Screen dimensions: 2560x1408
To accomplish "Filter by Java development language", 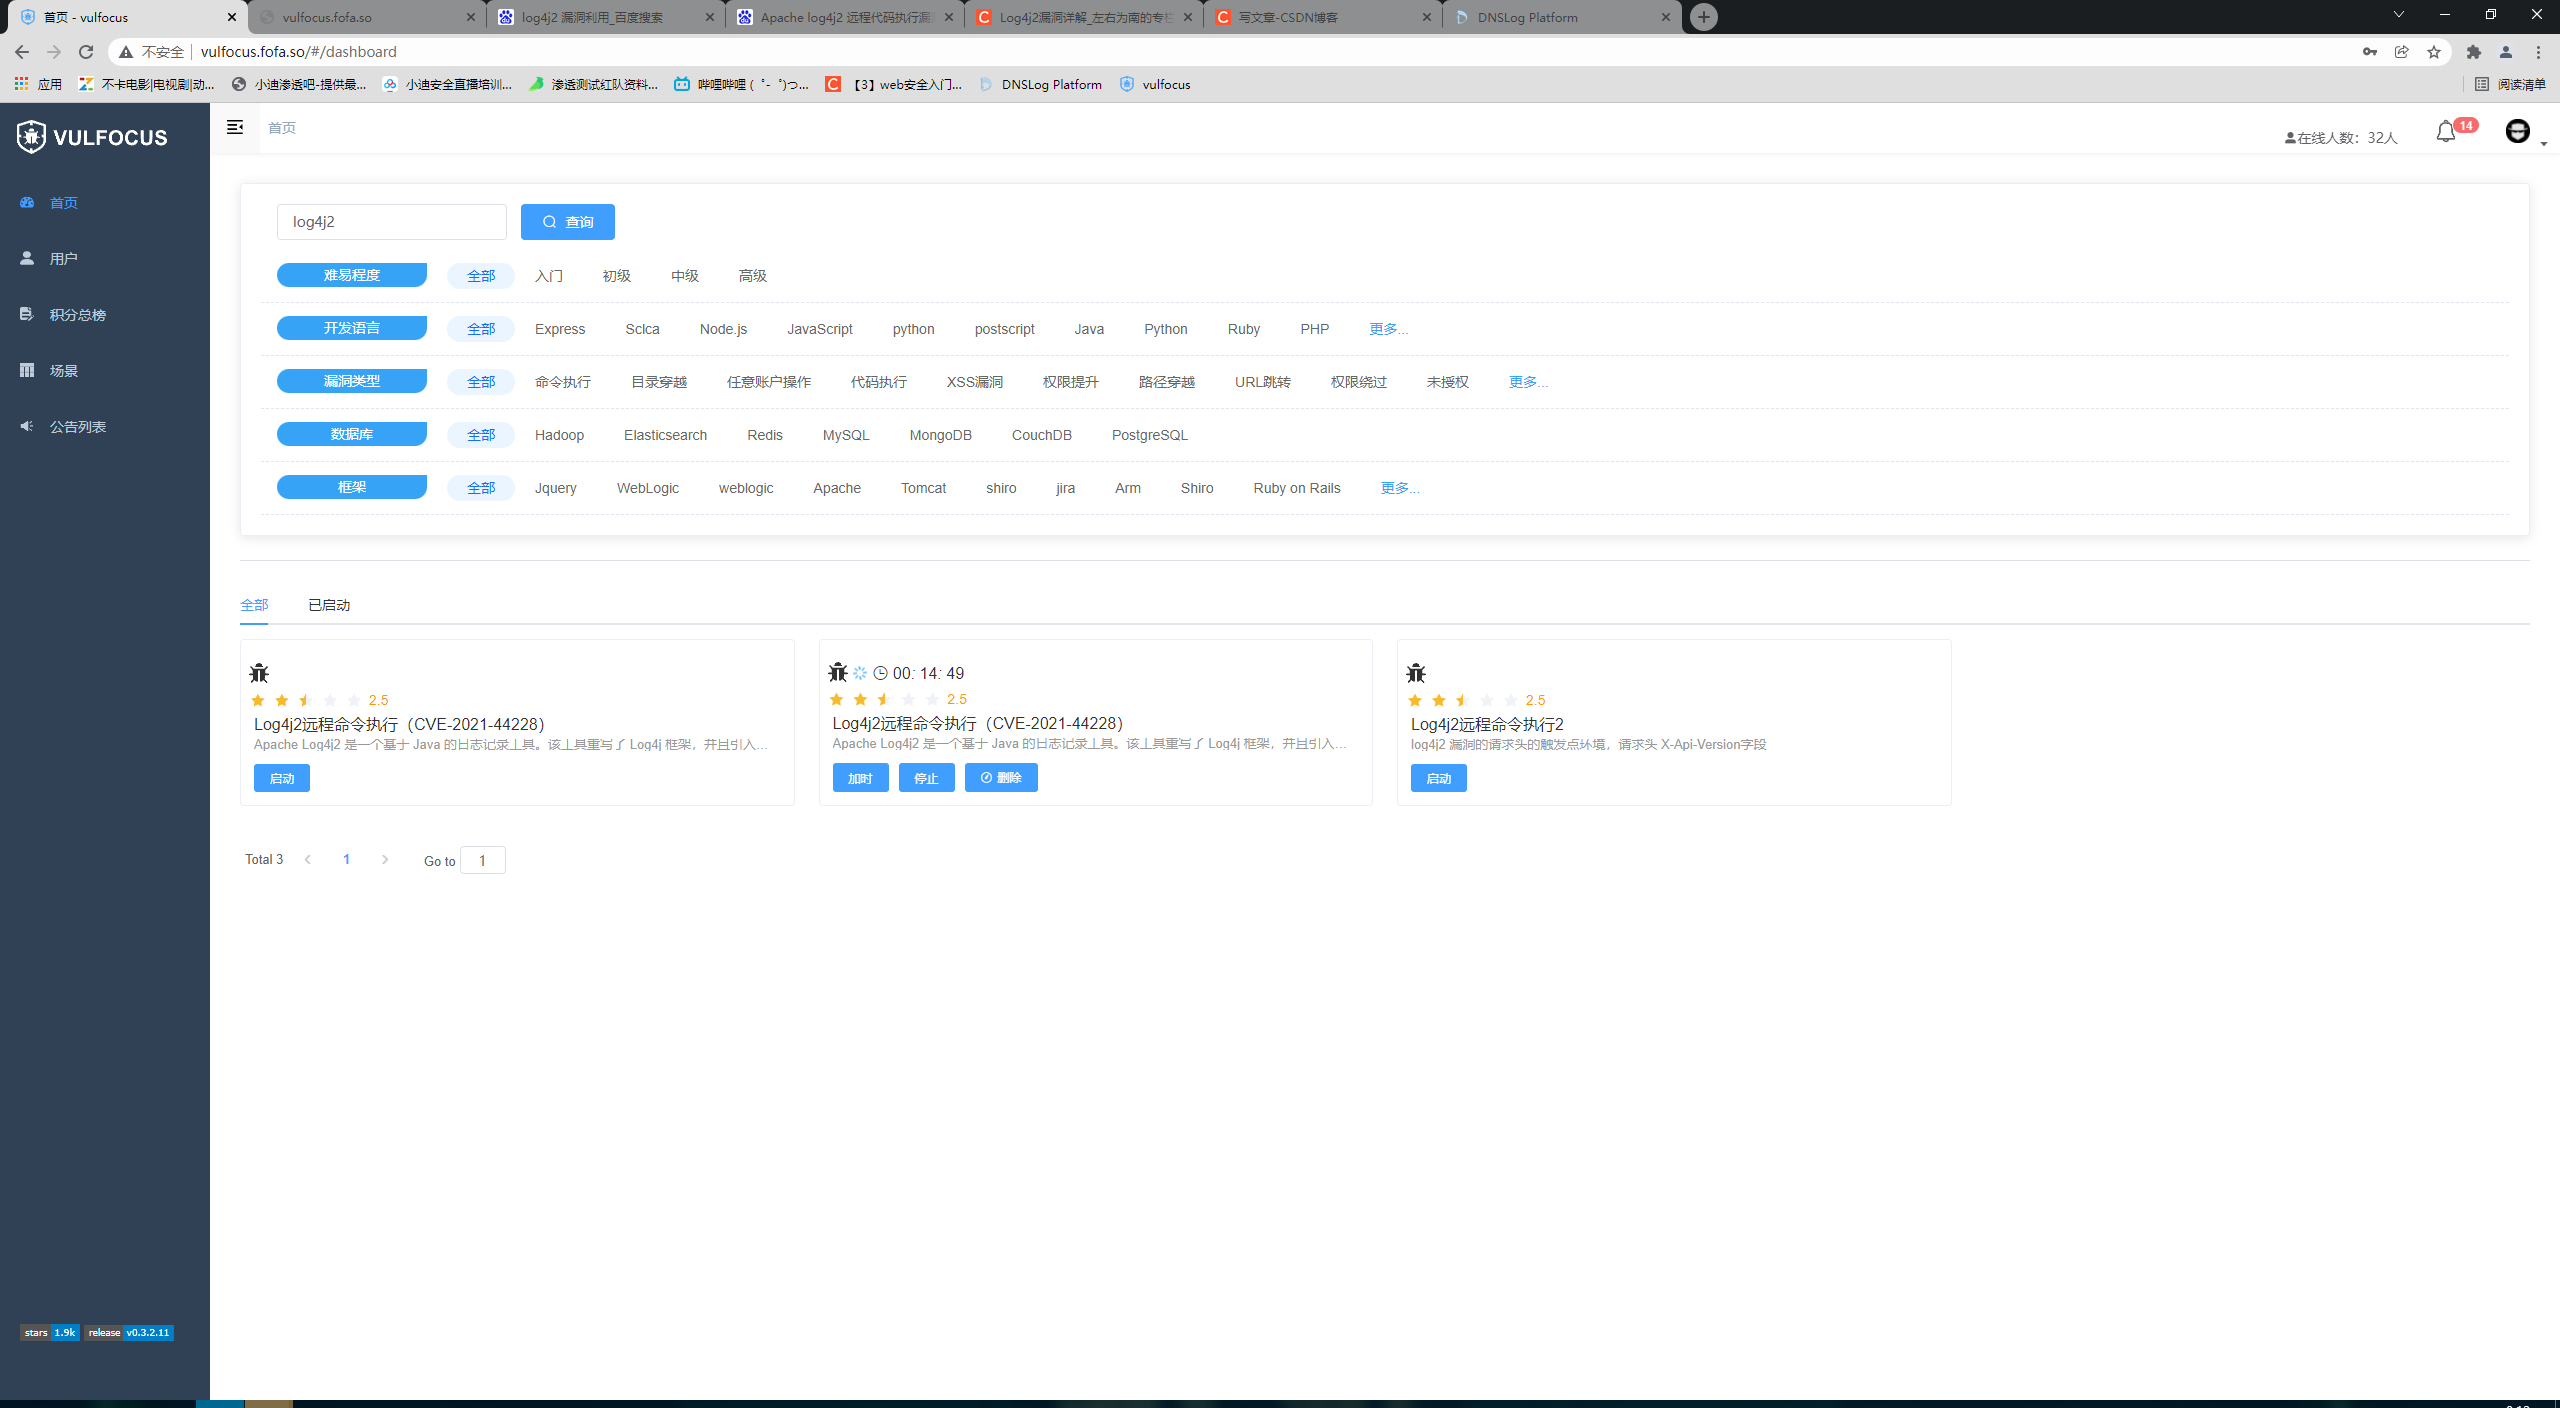I will click(1089, 329).
